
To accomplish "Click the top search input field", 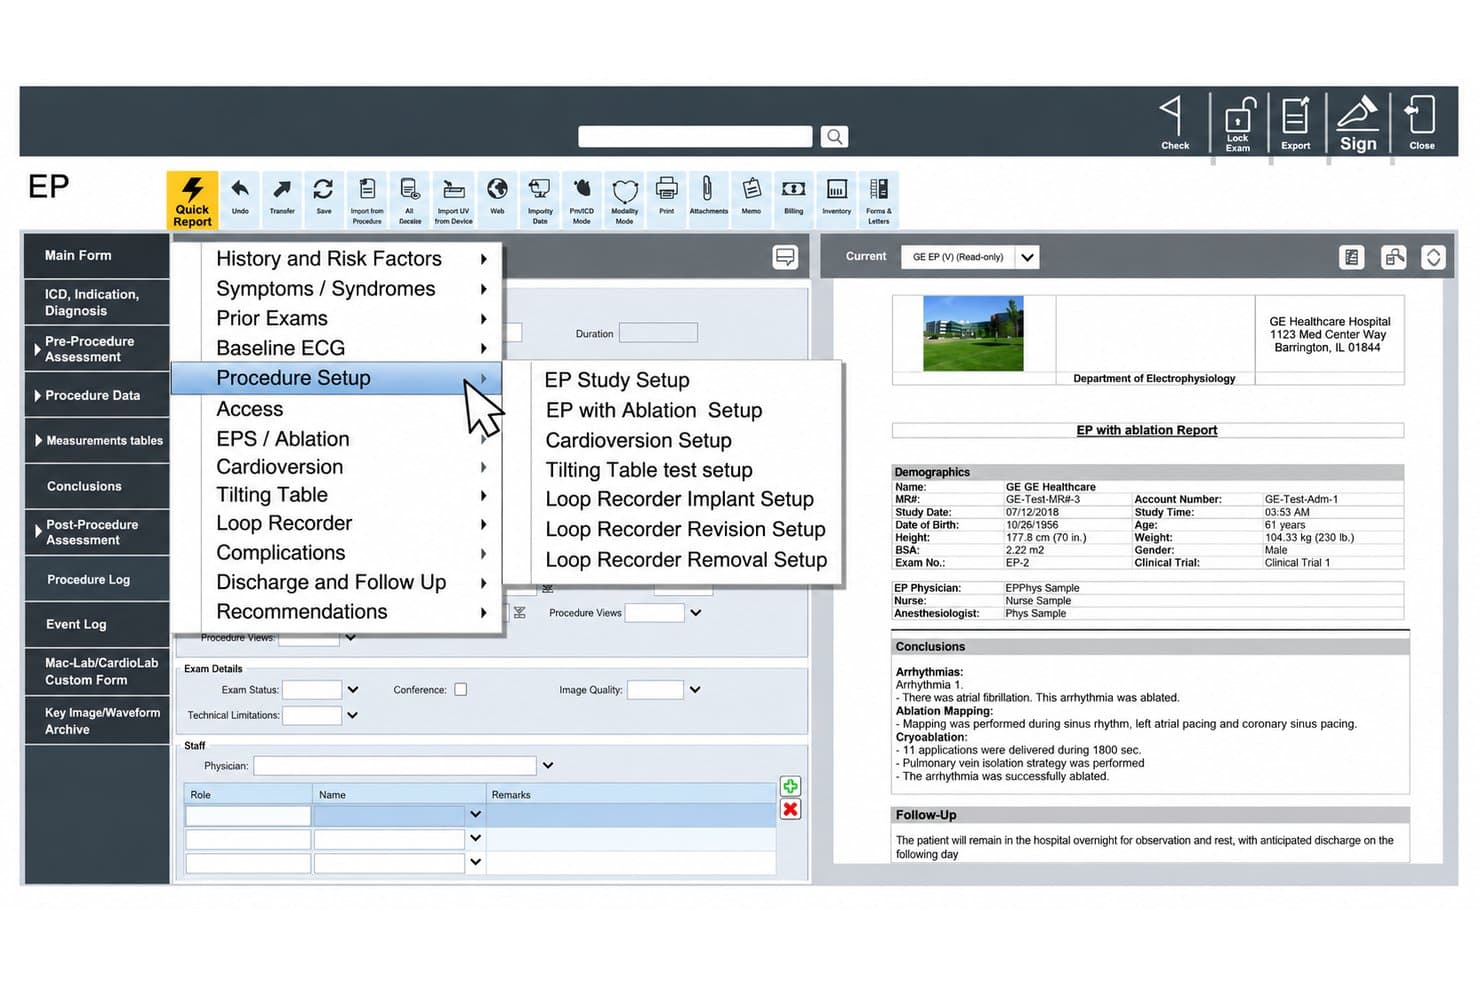I will [695, 136].
